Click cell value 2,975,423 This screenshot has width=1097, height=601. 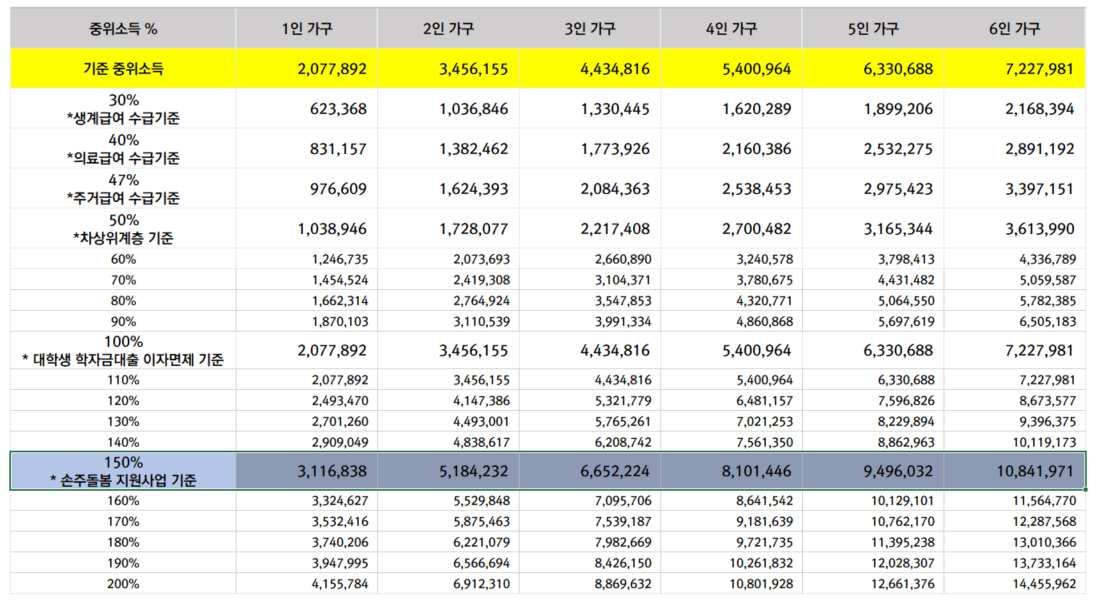(898, 189)
